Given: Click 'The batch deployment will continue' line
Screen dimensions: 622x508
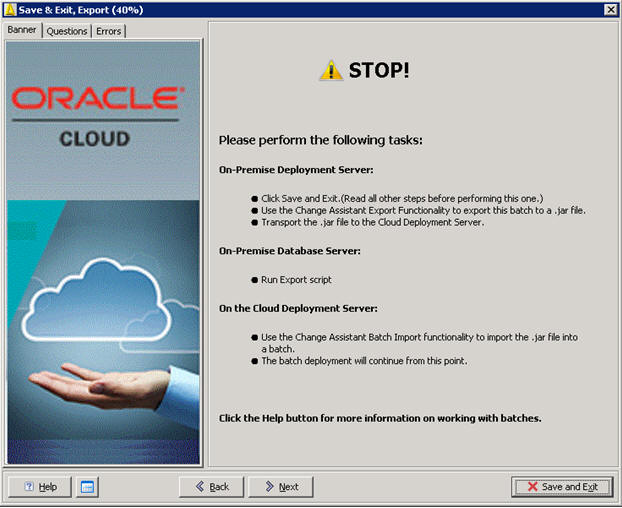Looking at the screenshot, I should (364, 361).
